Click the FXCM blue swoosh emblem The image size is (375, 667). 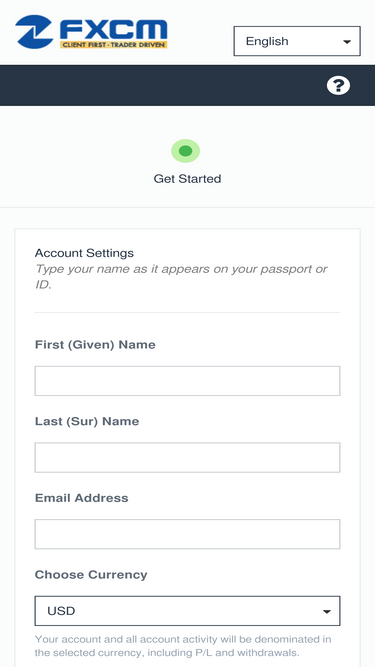[x=34, y=31]
